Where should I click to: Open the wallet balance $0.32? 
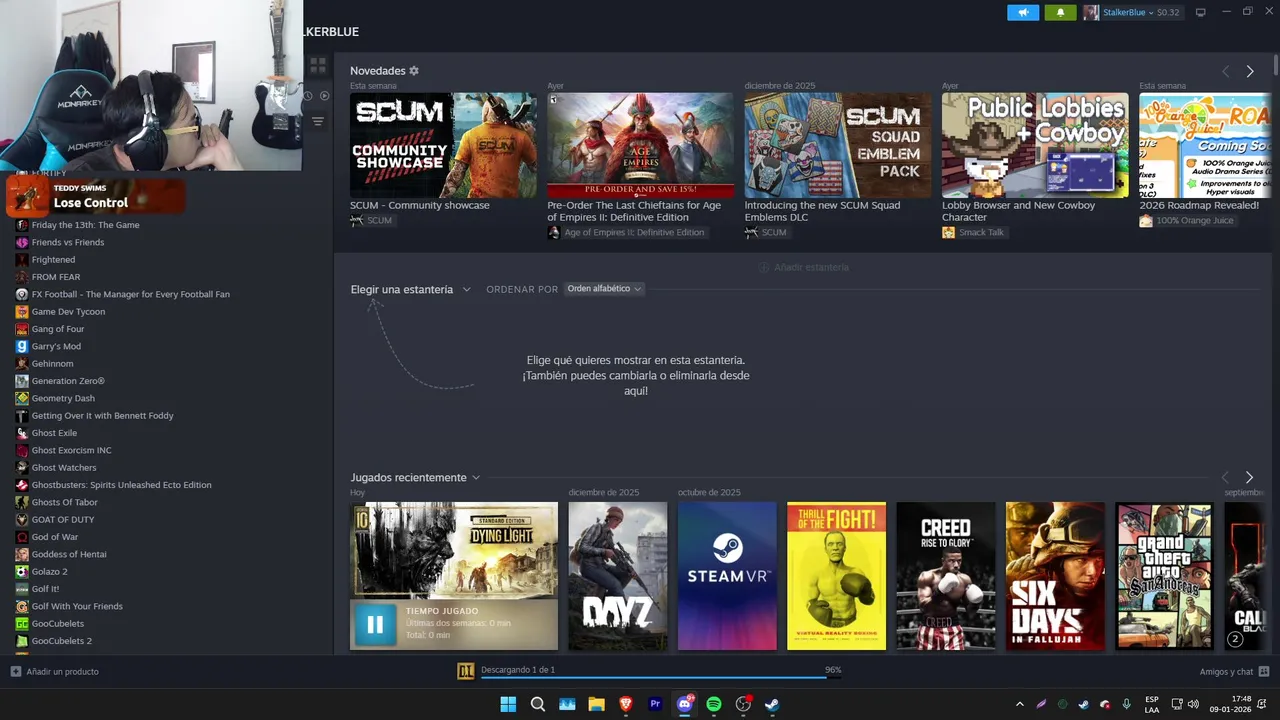click(1168, 13)
